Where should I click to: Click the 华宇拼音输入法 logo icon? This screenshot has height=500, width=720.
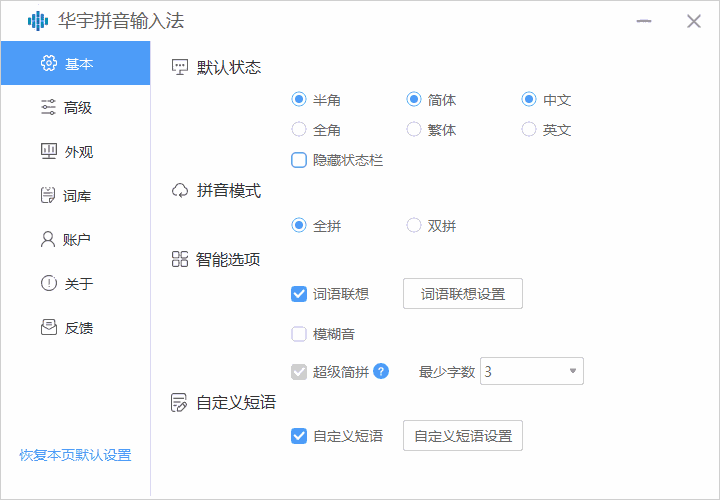click(x=38, y=21)
